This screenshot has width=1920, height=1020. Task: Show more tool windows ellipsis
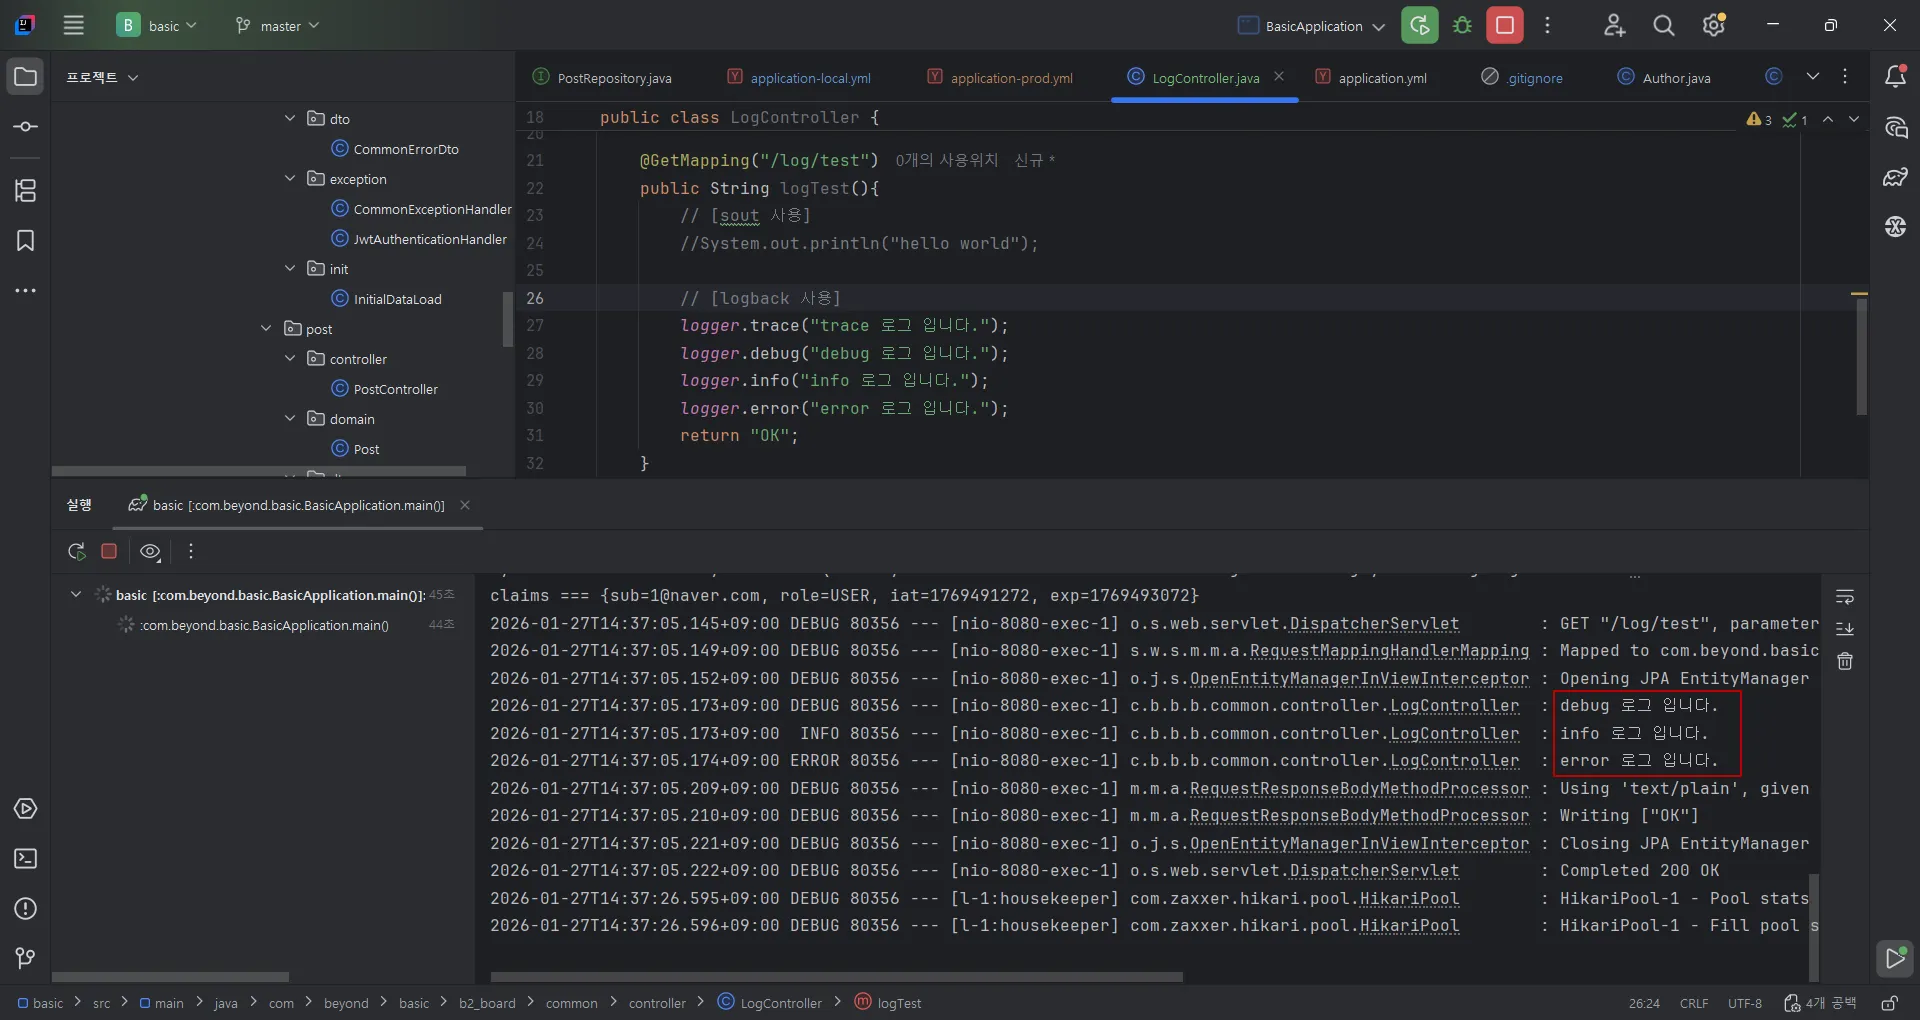coord(26,291)
